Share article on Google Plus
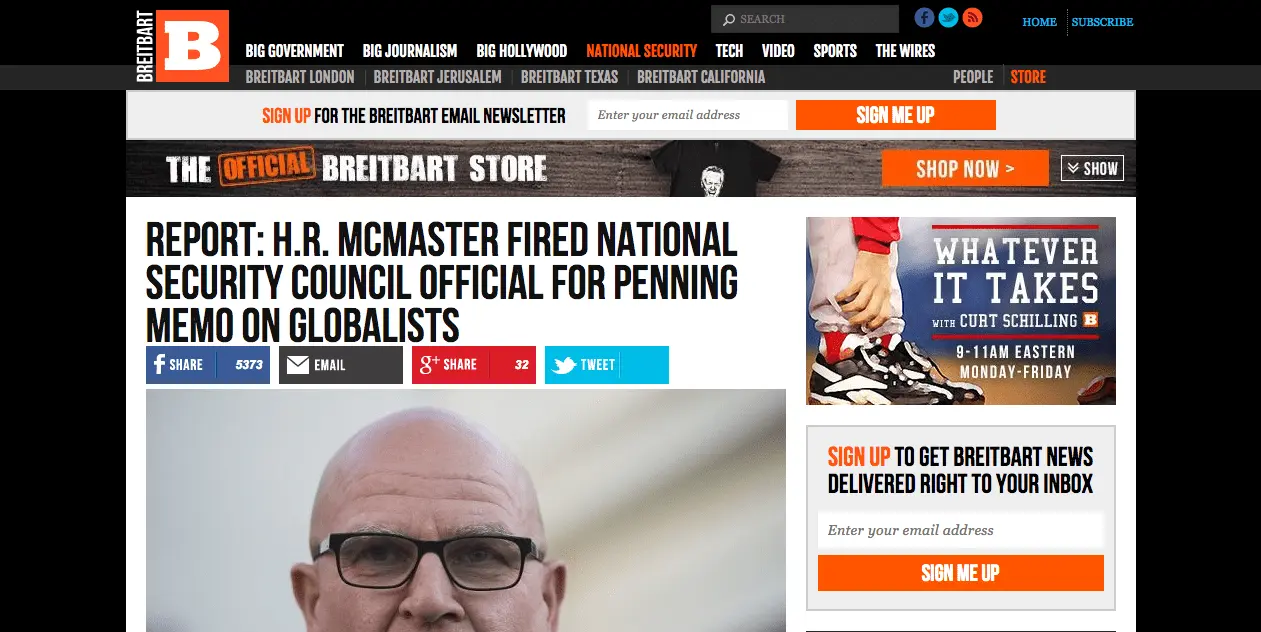The width and height of the screenshot is (1261, 632). coord(474,365)
